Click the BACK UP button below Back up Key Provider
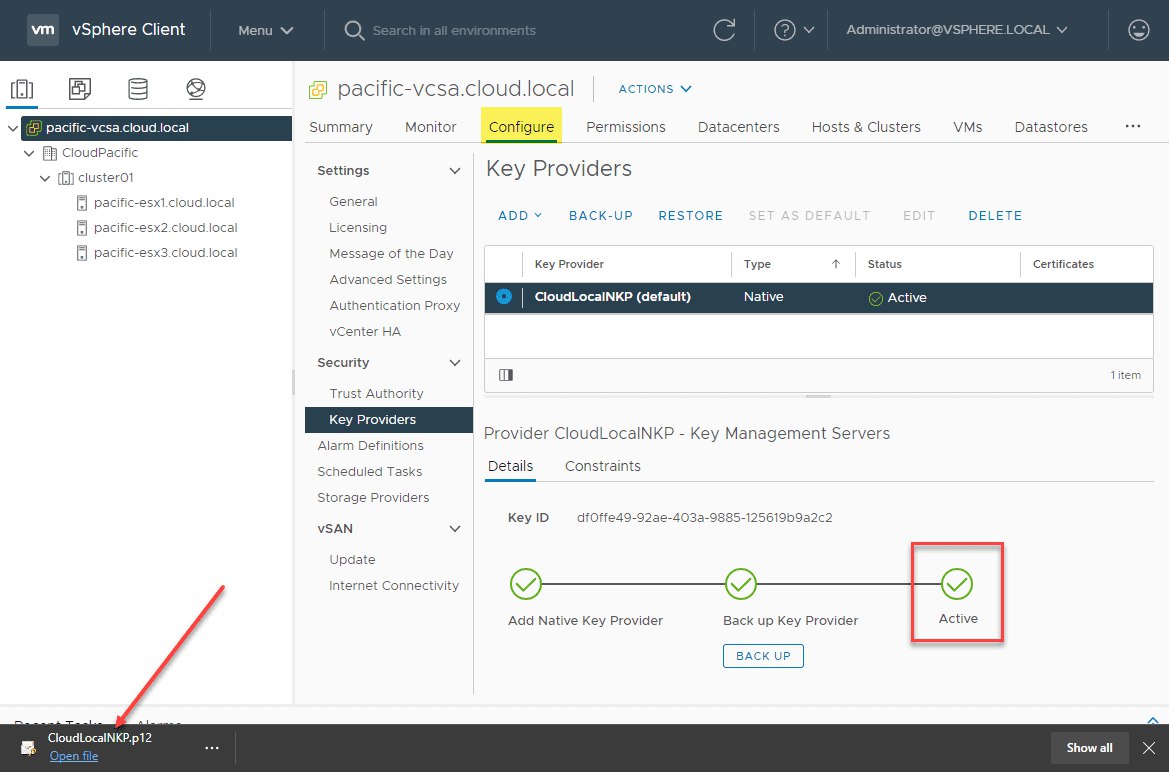Screen dimensions: 1169x772 point(763,656)
